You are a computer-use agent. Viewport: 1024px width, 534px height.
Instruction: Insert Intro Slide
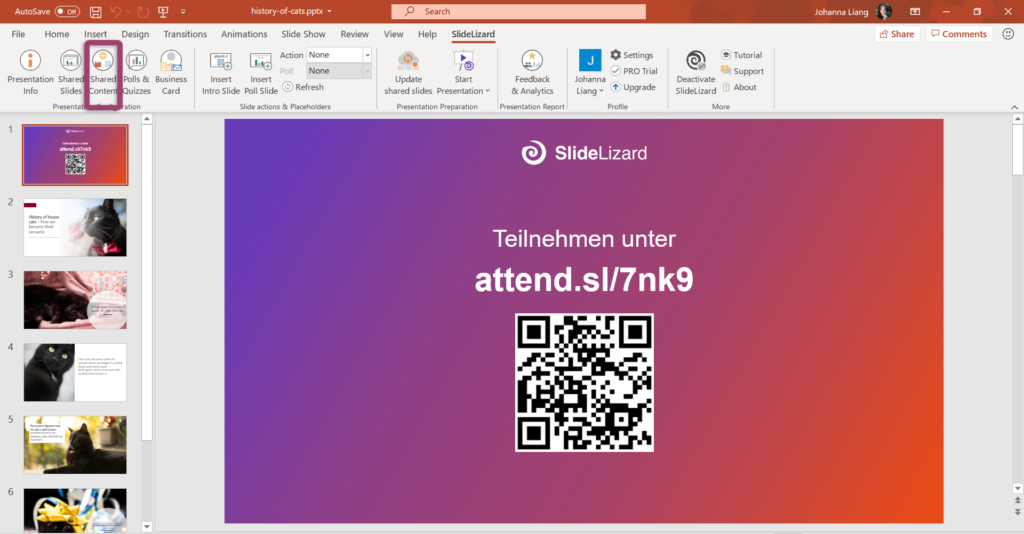point(221,72)
